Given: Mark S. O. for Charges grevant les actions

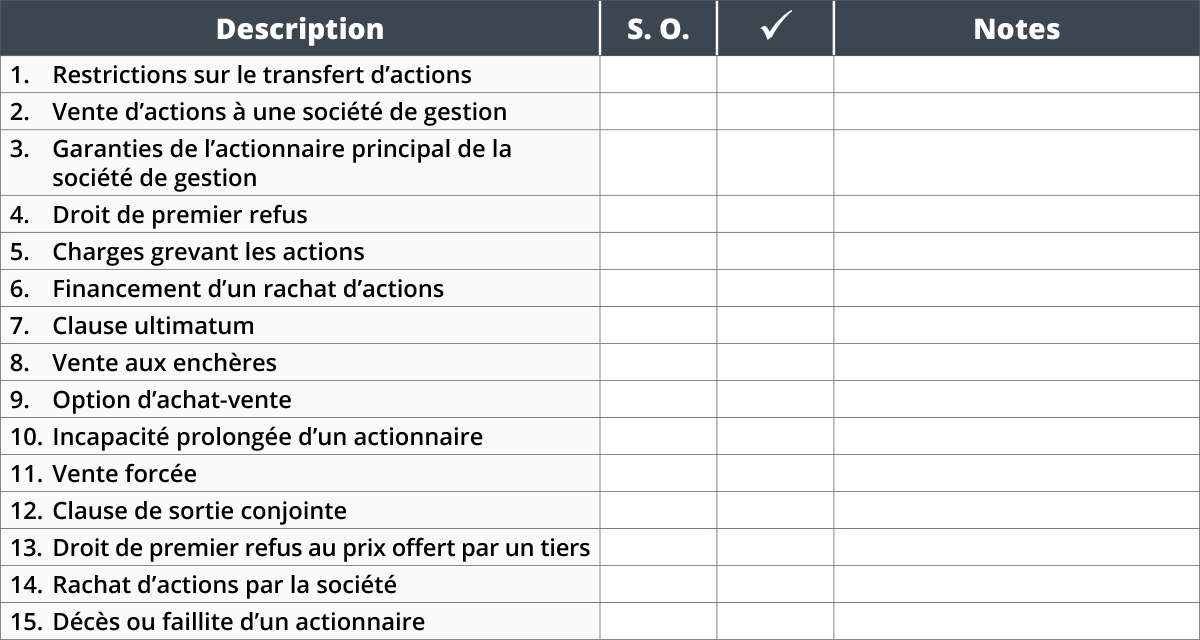Looking at the screenshot, I should click(x=659, y=251).
